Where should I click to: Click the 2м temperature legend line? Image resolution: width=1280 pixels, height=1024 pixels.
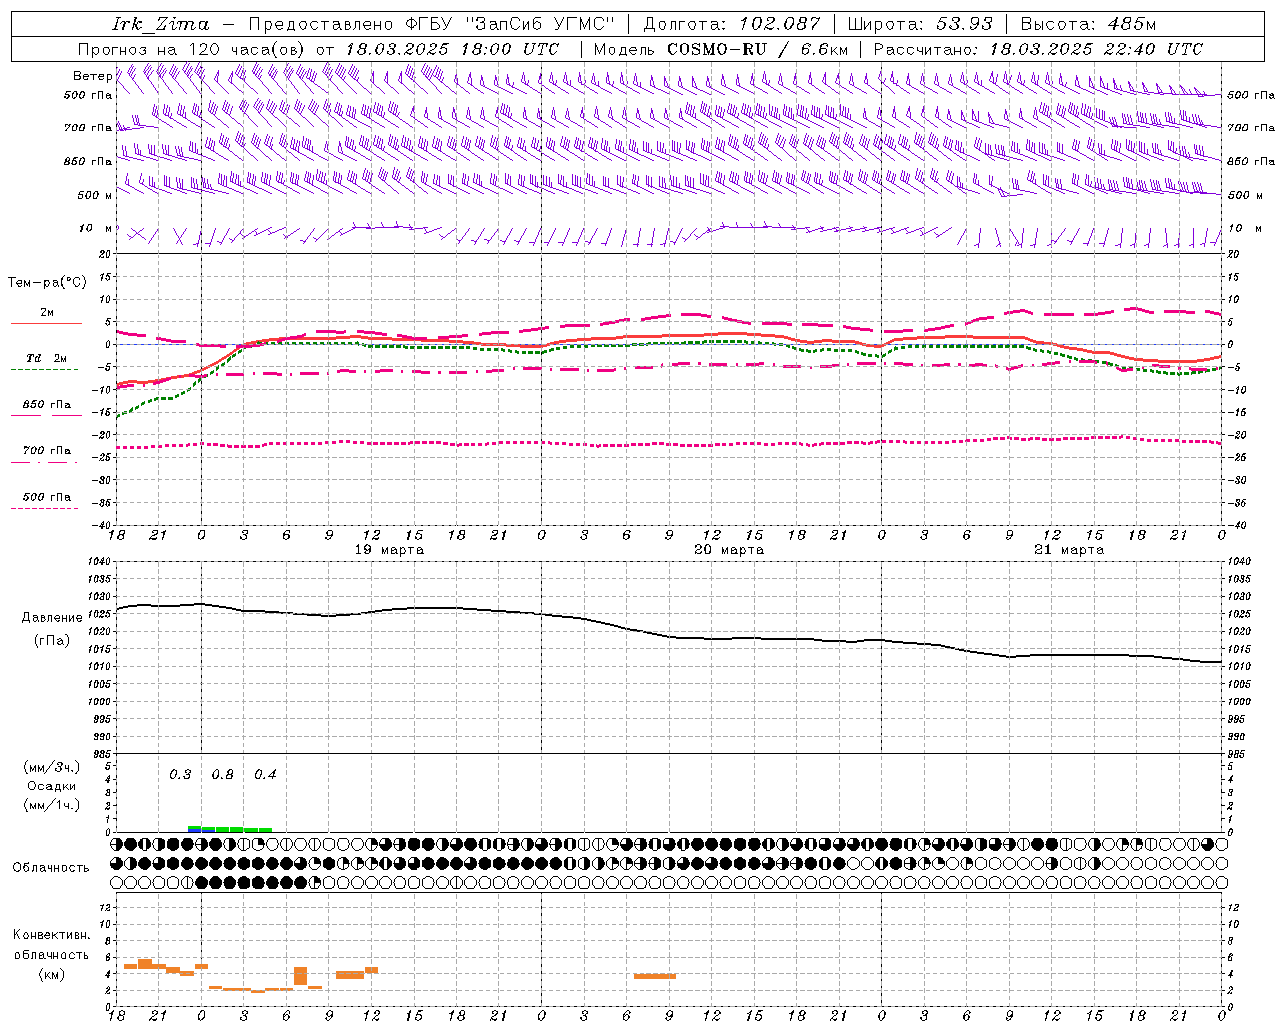[46, 324]
